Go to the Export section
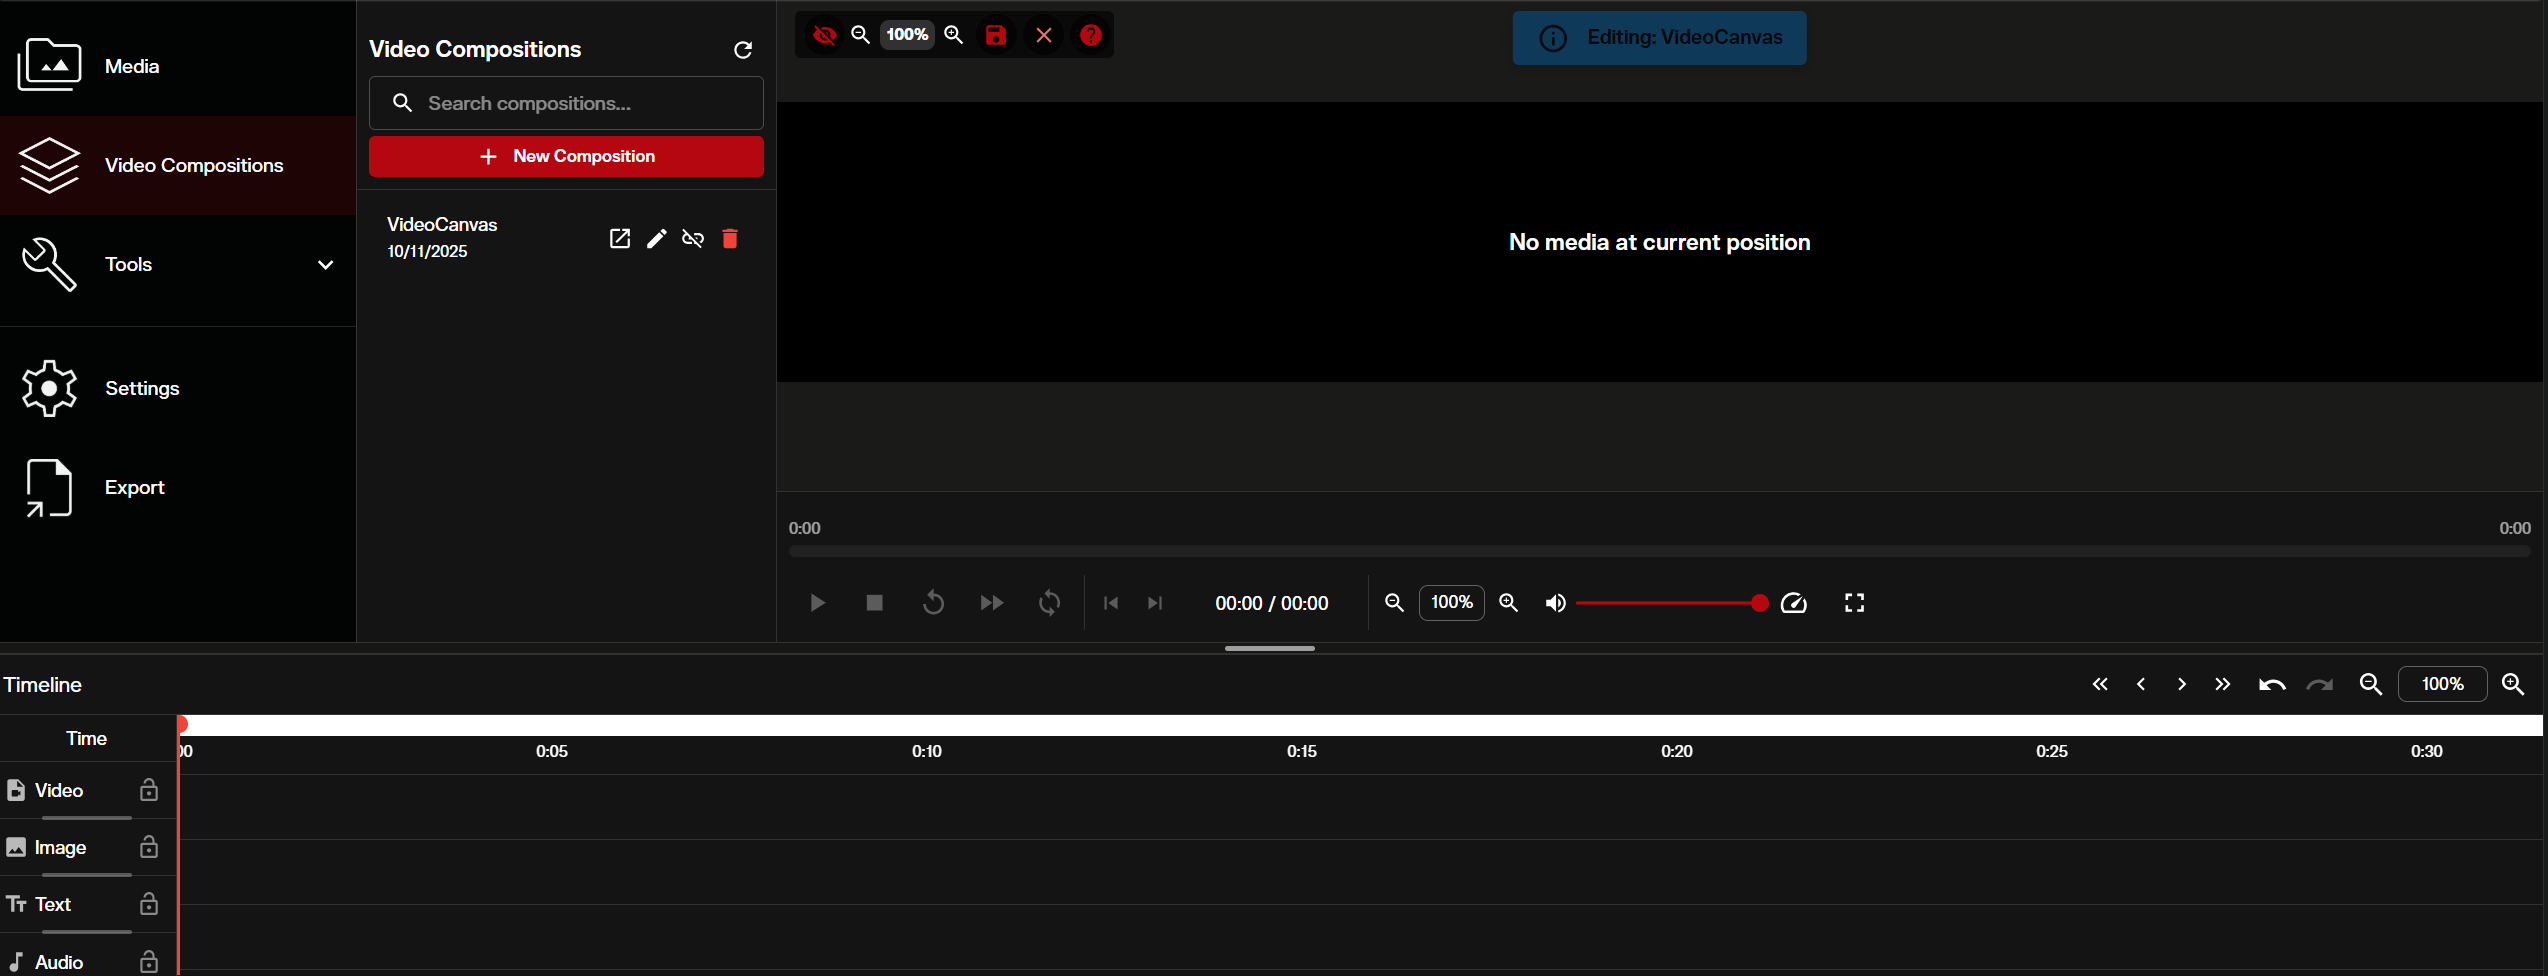This screenshot has width=2548, height=976. pyautogui.click(x=134, y=488)
